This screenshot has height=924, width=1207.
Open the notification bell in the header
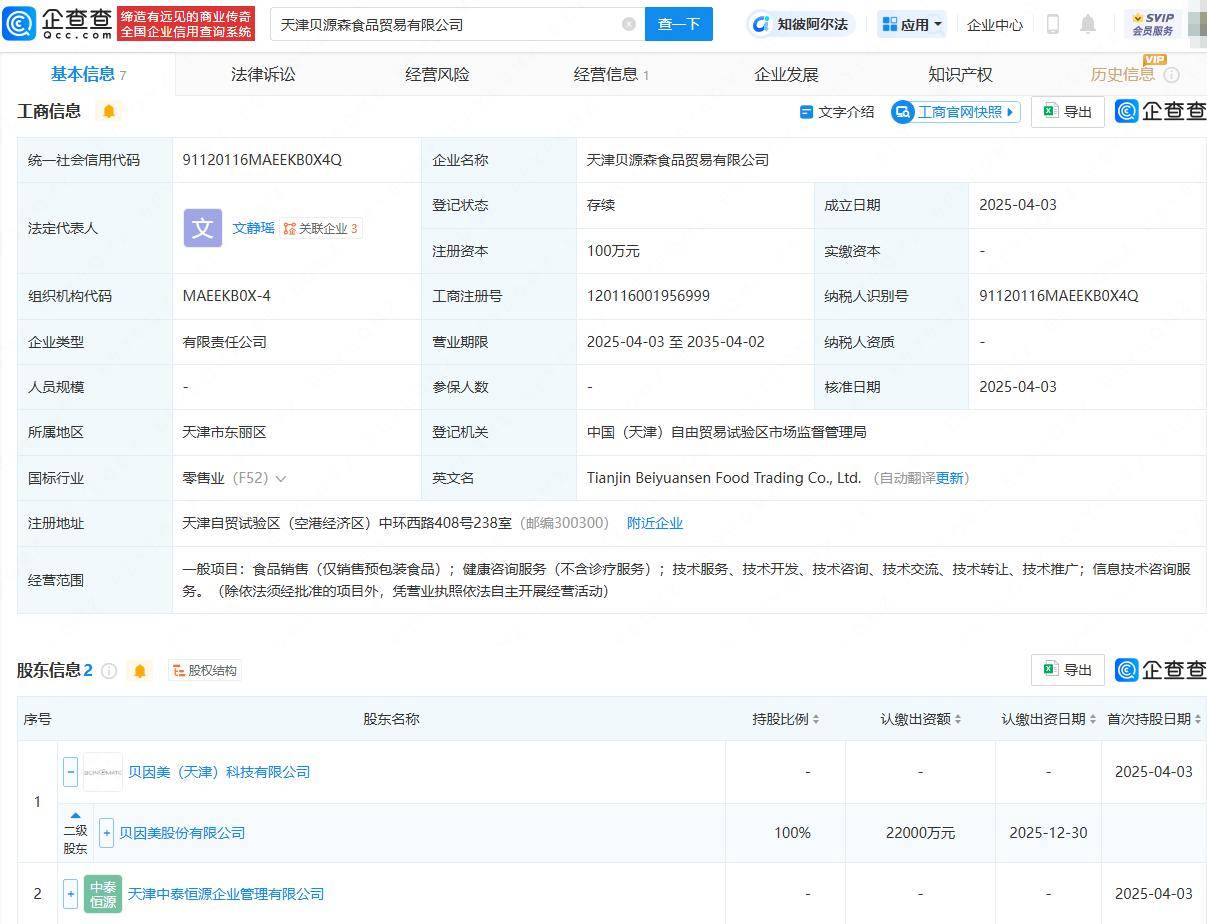(x=1088, y=24)
